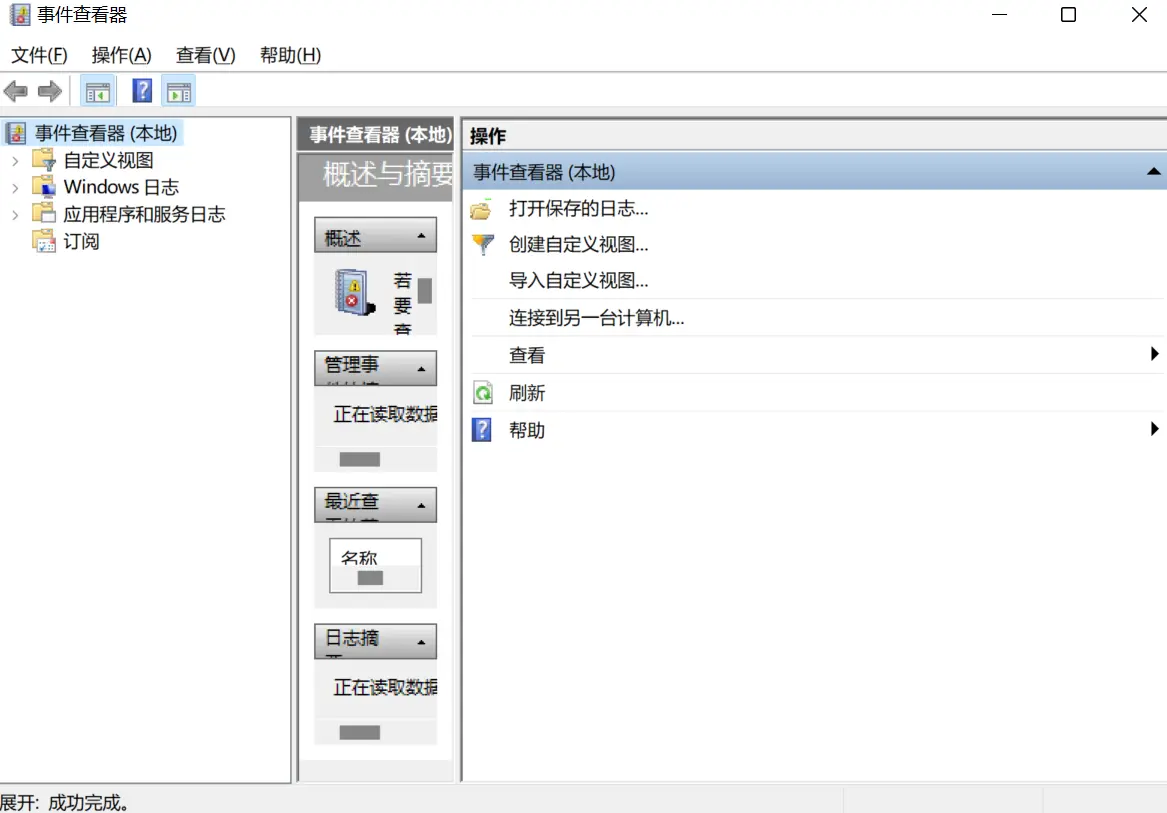Close the 事件查看器 window
Viewport: 1167px width, 813px height.
pos(1139,15)
